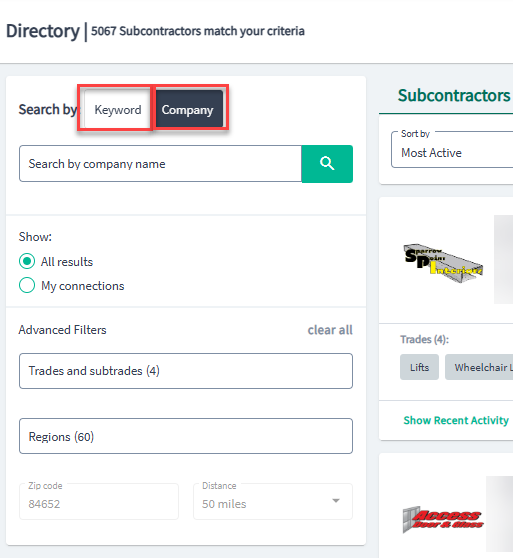Select the All results radio button

pos(27,261)
